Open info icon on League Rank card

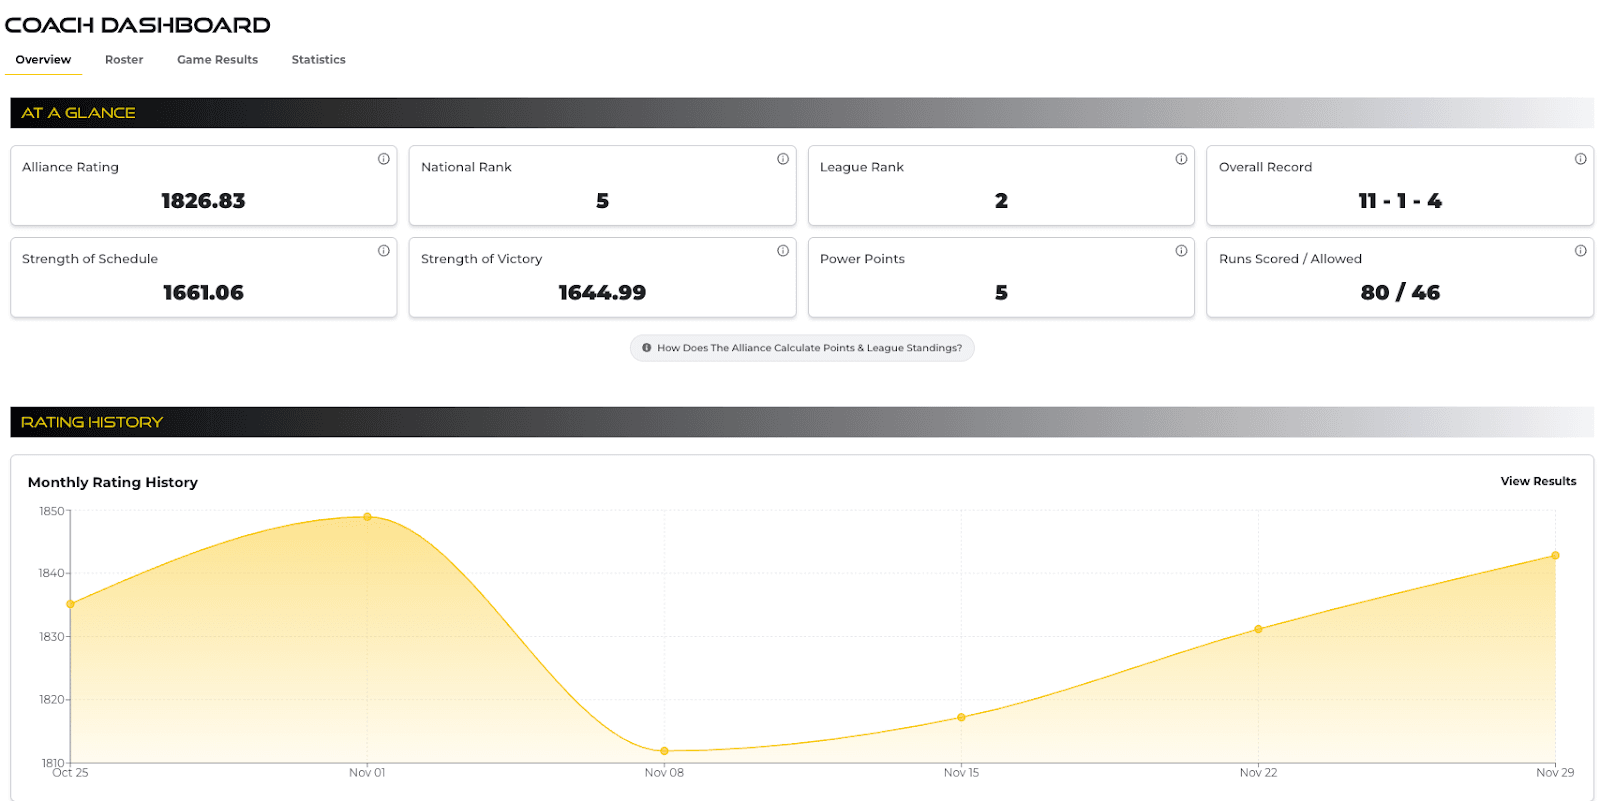[x=1181, y=159]
